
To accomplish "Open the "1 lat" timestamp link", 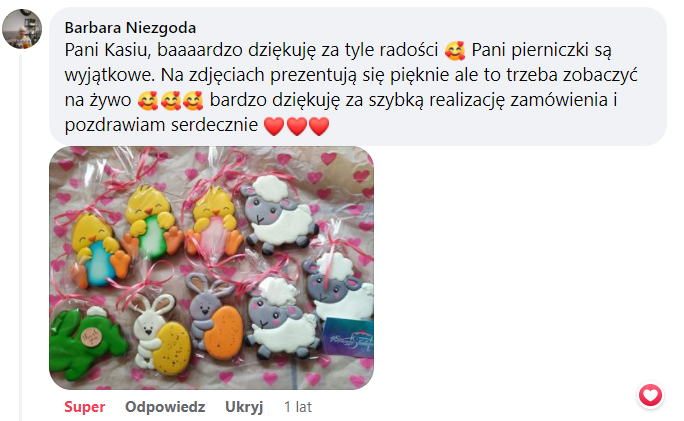I will tap(298, 407).
